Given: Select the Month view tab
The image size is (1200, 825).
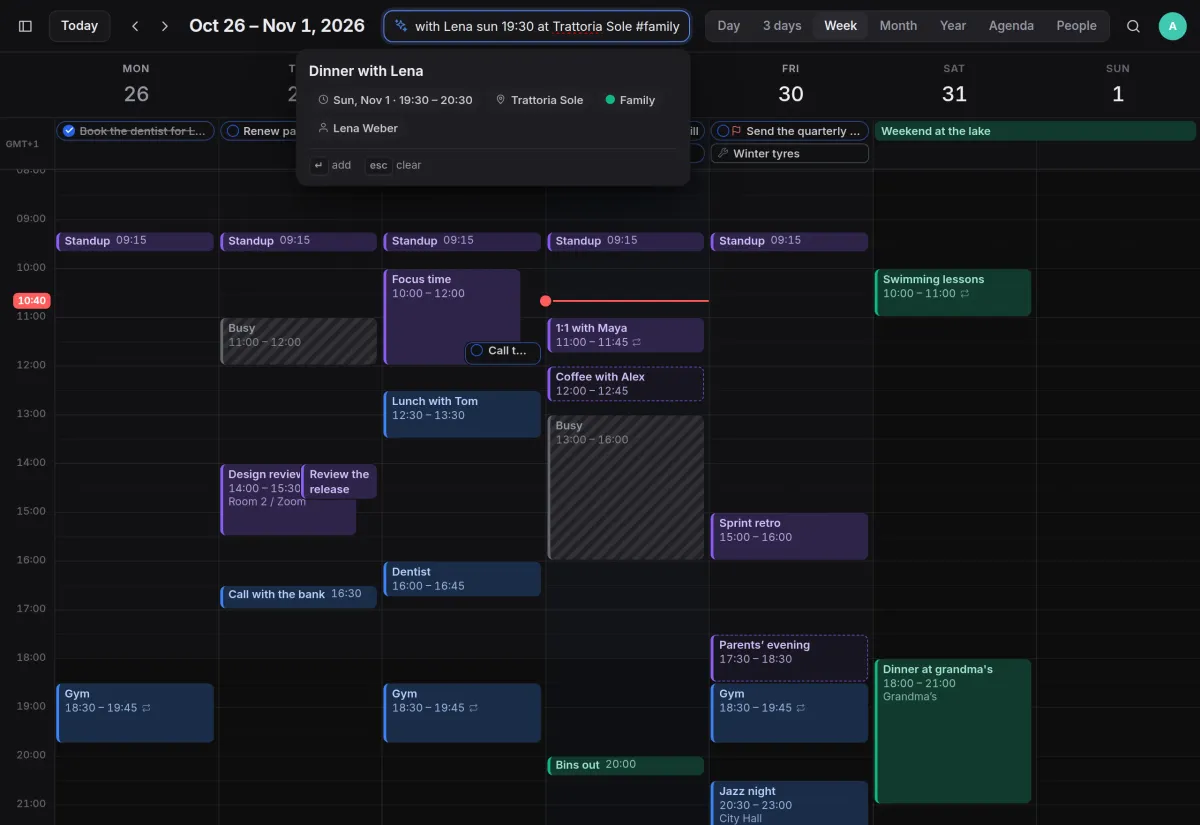Looking at the screenshot, I should [x=898, y=26].
